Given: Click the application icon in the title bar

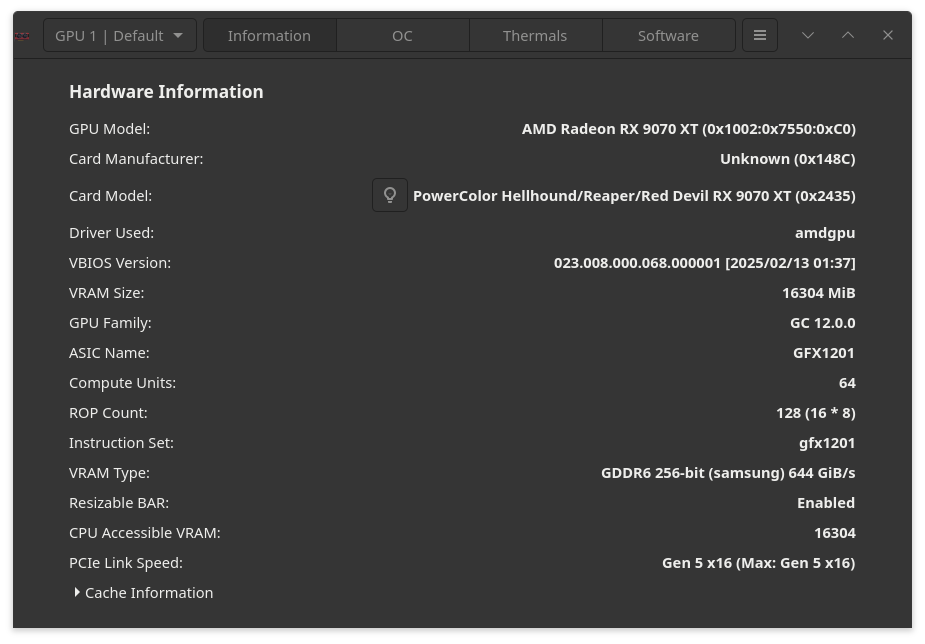Looking at the screenshot, I should 22,36.
